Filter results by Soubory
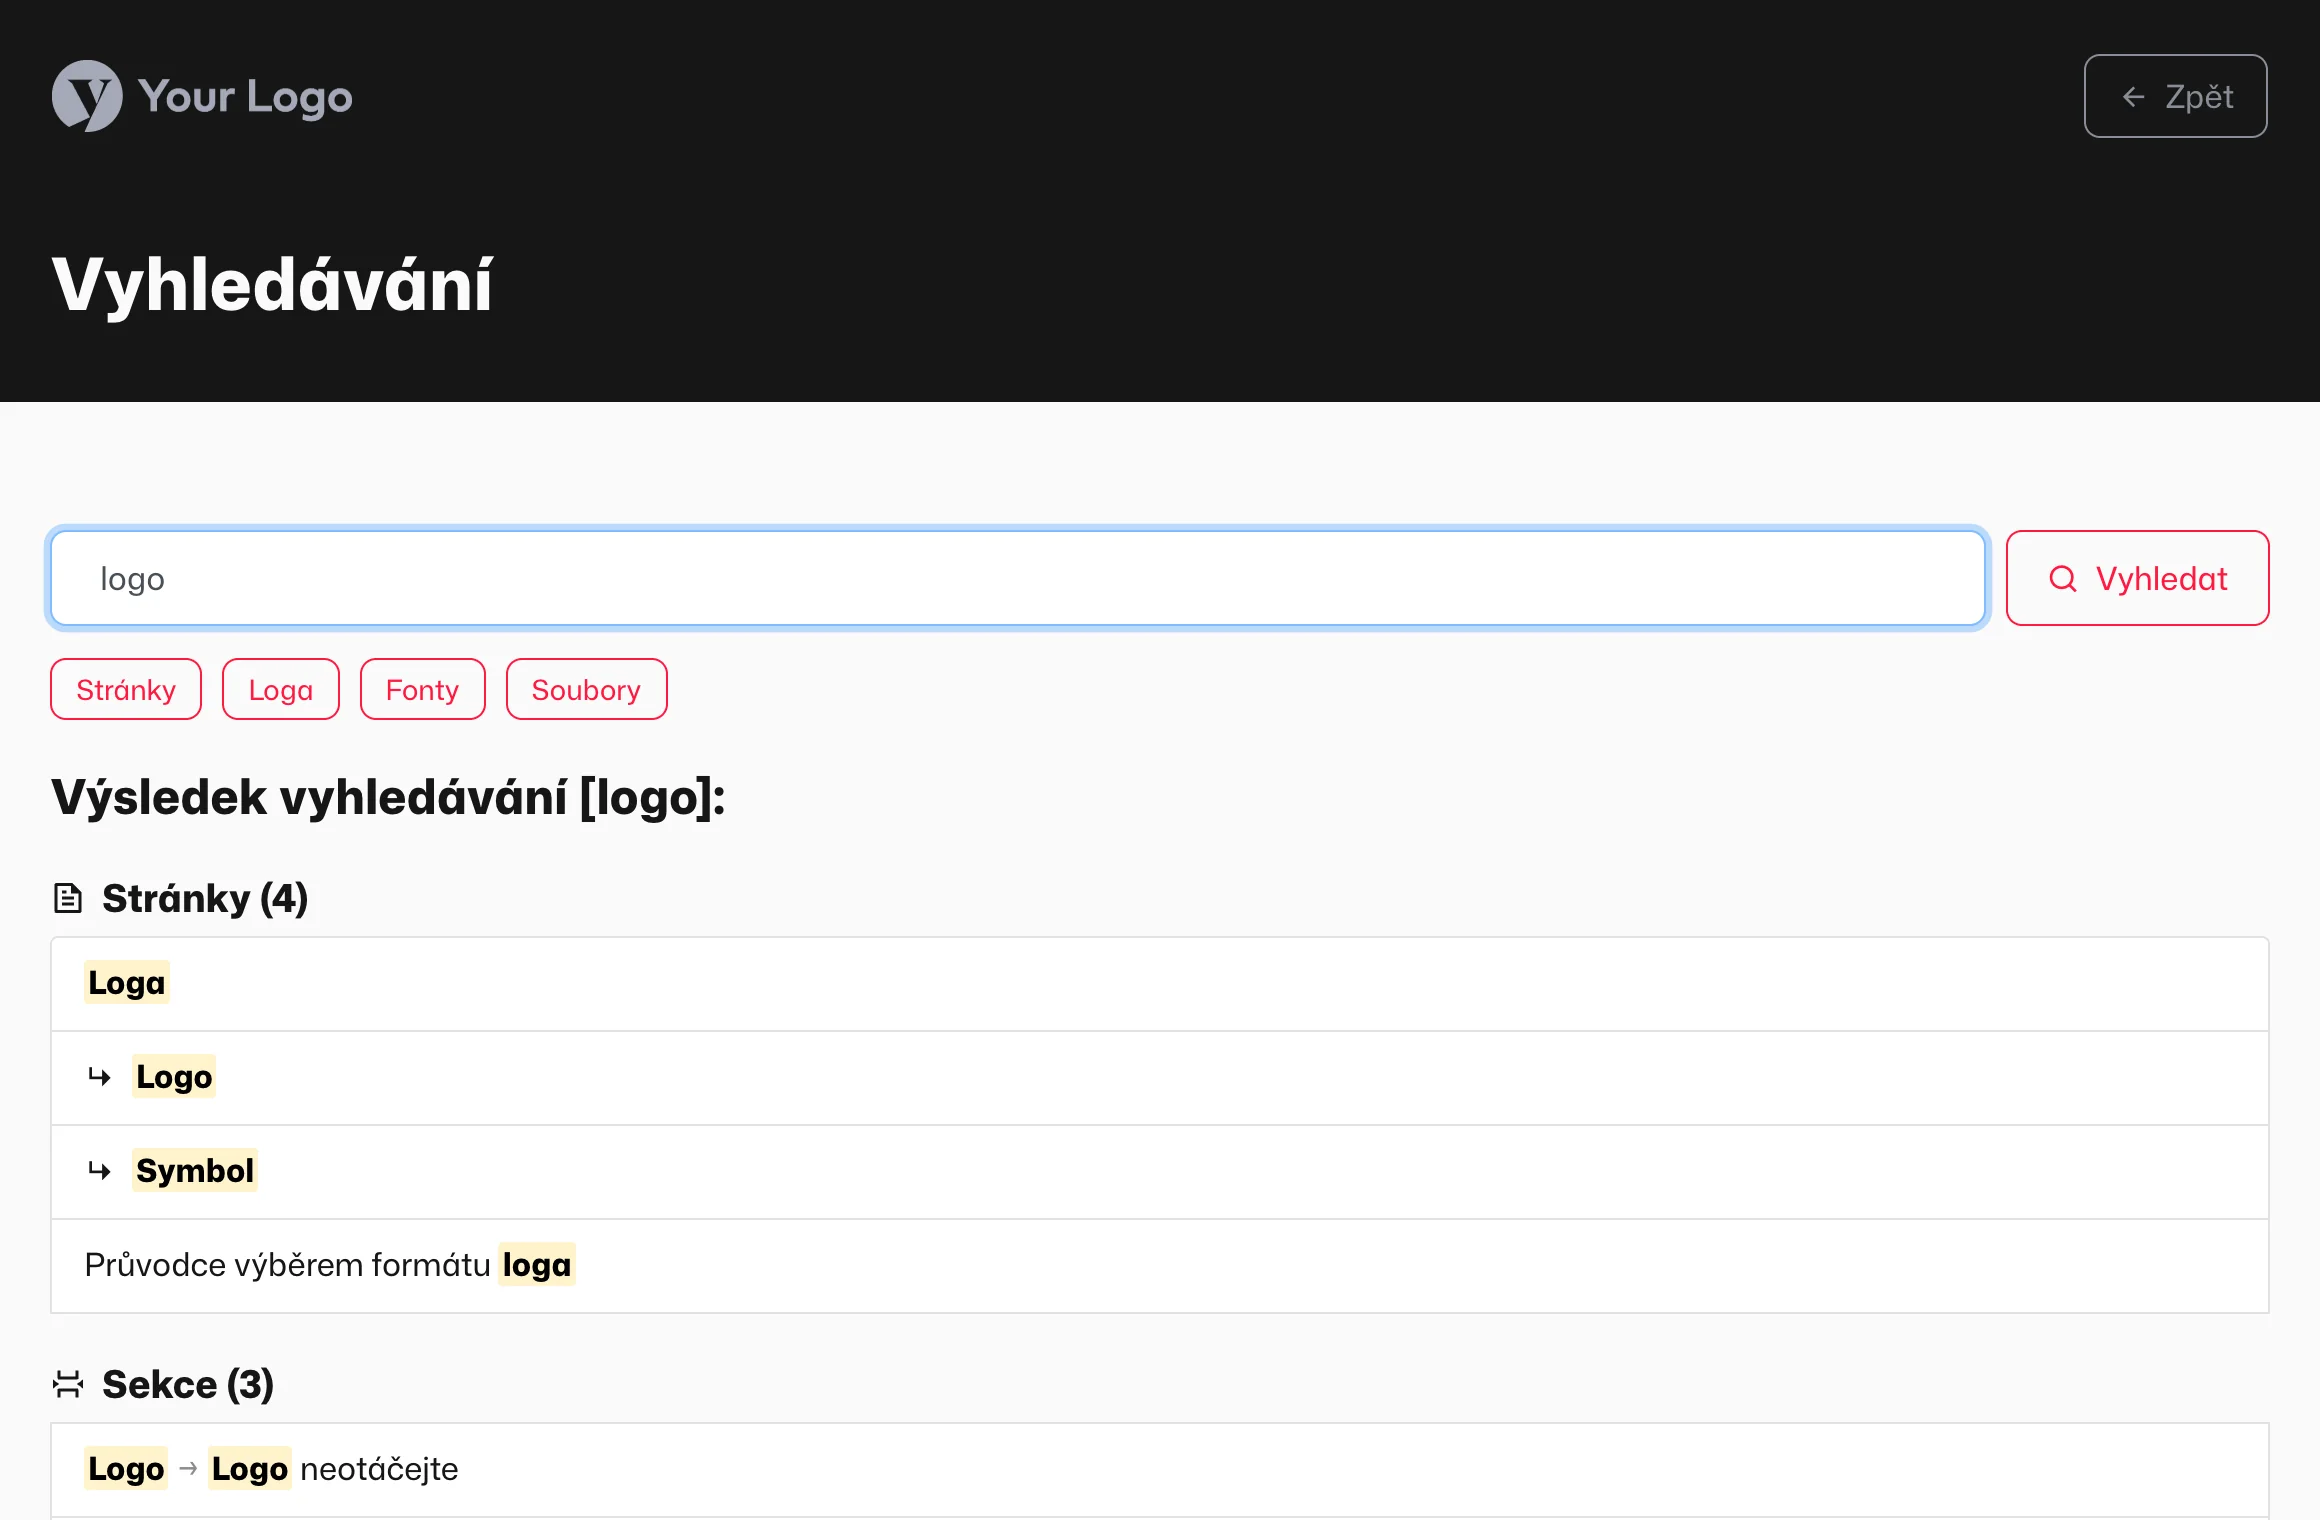Viewport: 2320px width, 1520px height. click(586, 689)
